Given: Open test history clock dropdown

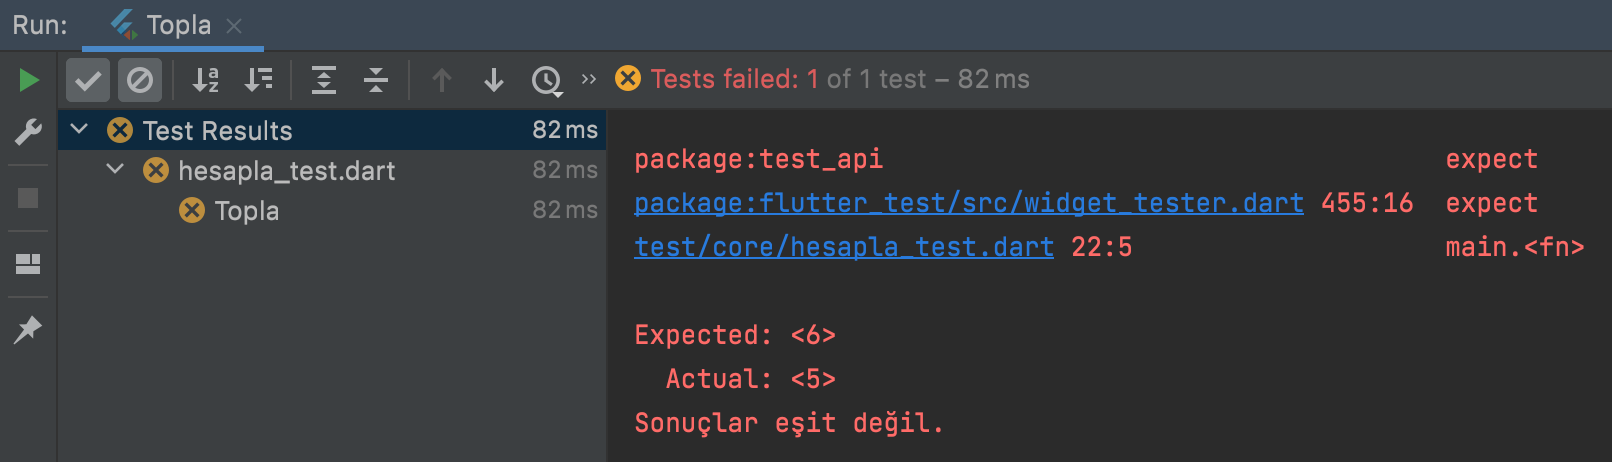Looking at the screenshot, I should tap(547, 80).
